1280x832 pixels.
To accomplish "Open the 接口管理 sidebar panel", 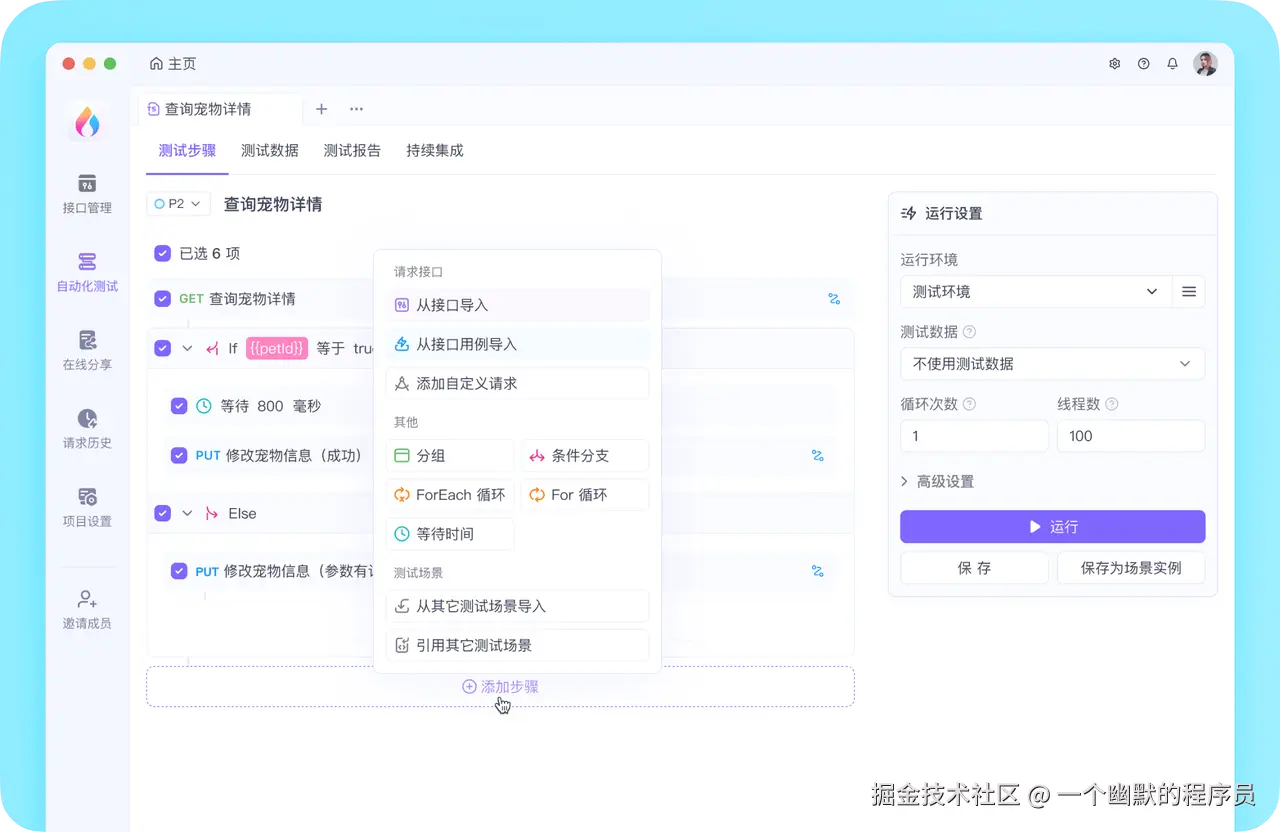I will coord(86,197).
